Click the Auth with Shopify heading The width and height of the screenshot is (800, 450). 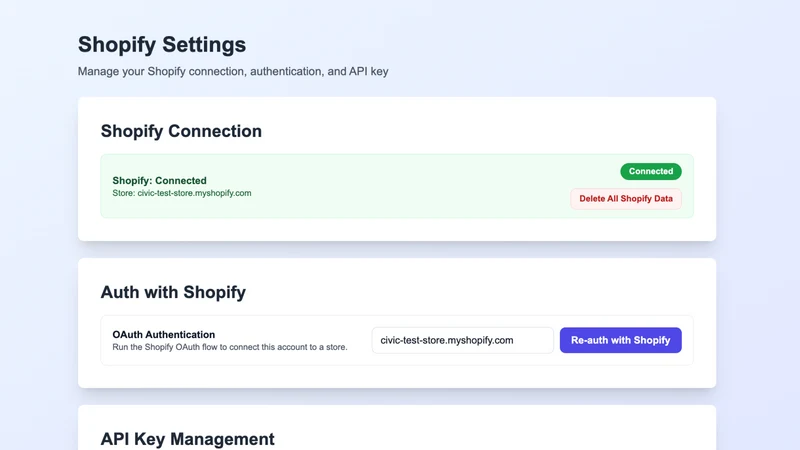click(173, 292)
